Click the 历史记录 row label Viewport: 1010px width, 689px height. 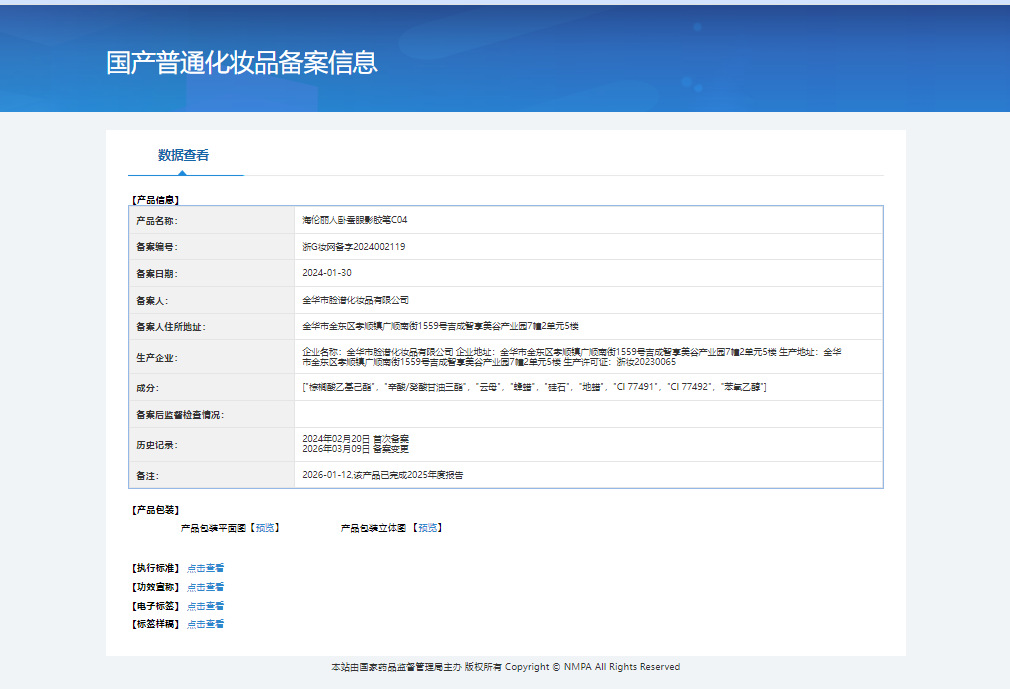coord(157,445)
